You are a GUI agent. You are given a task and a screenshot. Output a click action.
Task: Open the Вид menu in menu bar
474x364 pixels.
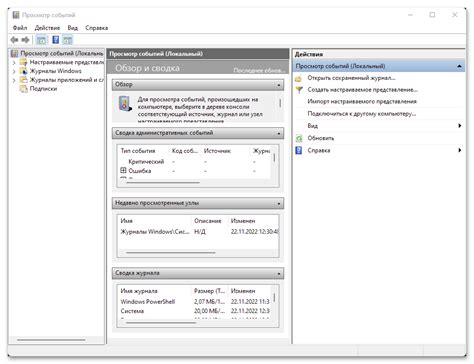coord(73,28)
